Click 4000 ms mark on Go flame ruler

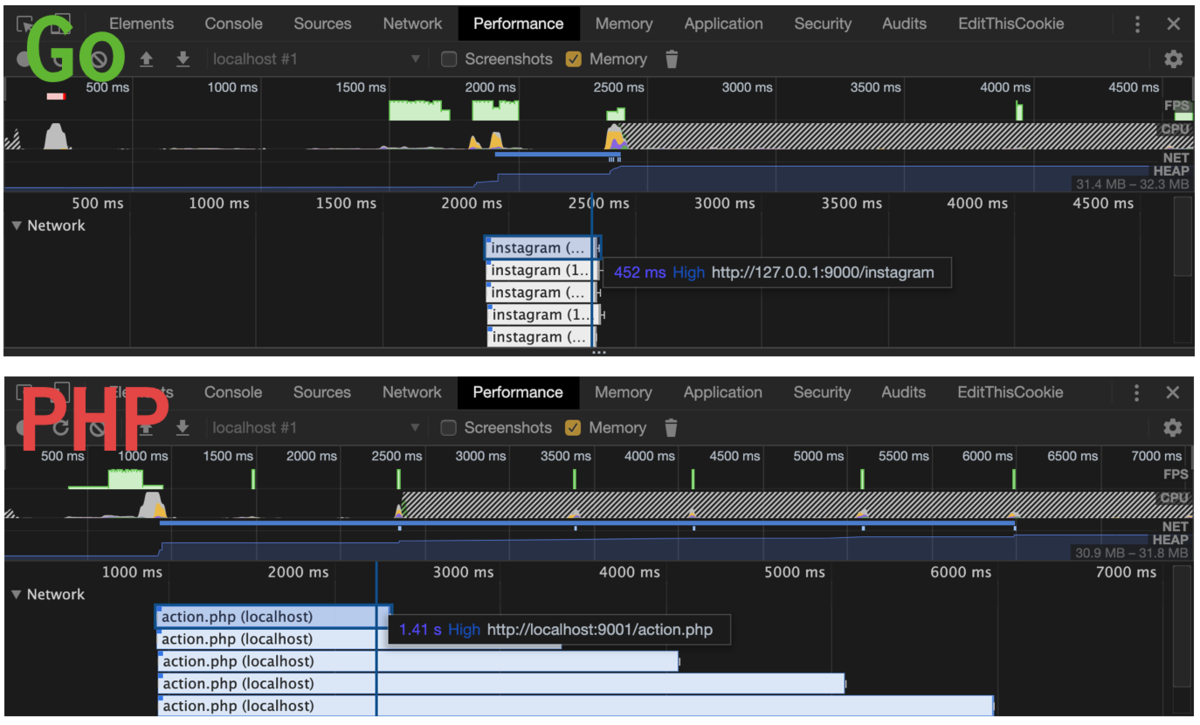977,204
